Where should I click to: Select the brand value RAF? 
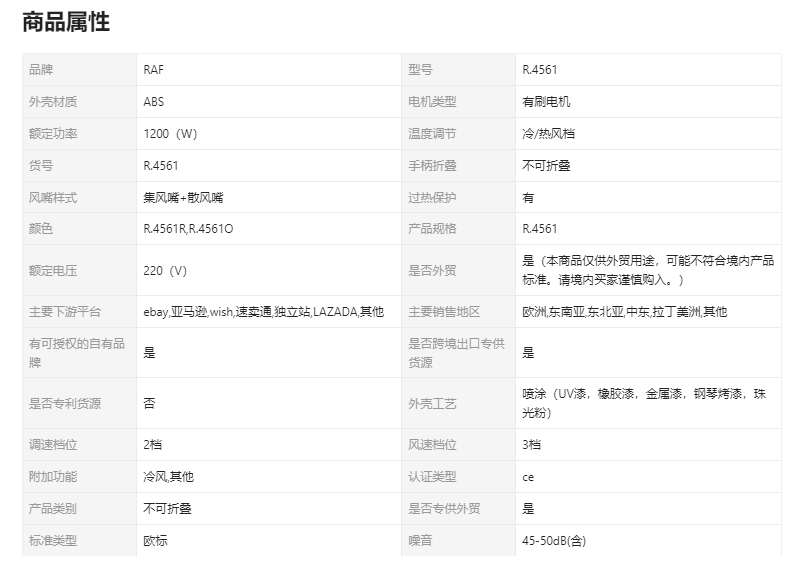[153, 70]
